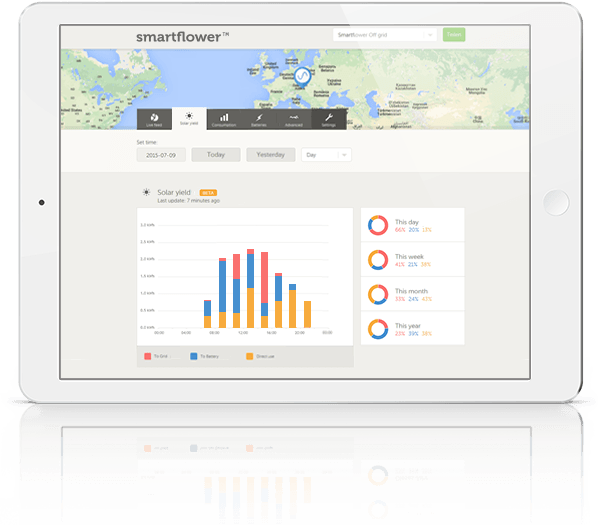Image resolution: width=600 pixels, height=525 pixels.
Task: Click the This year donut chart
Action: tap(378, 329)
